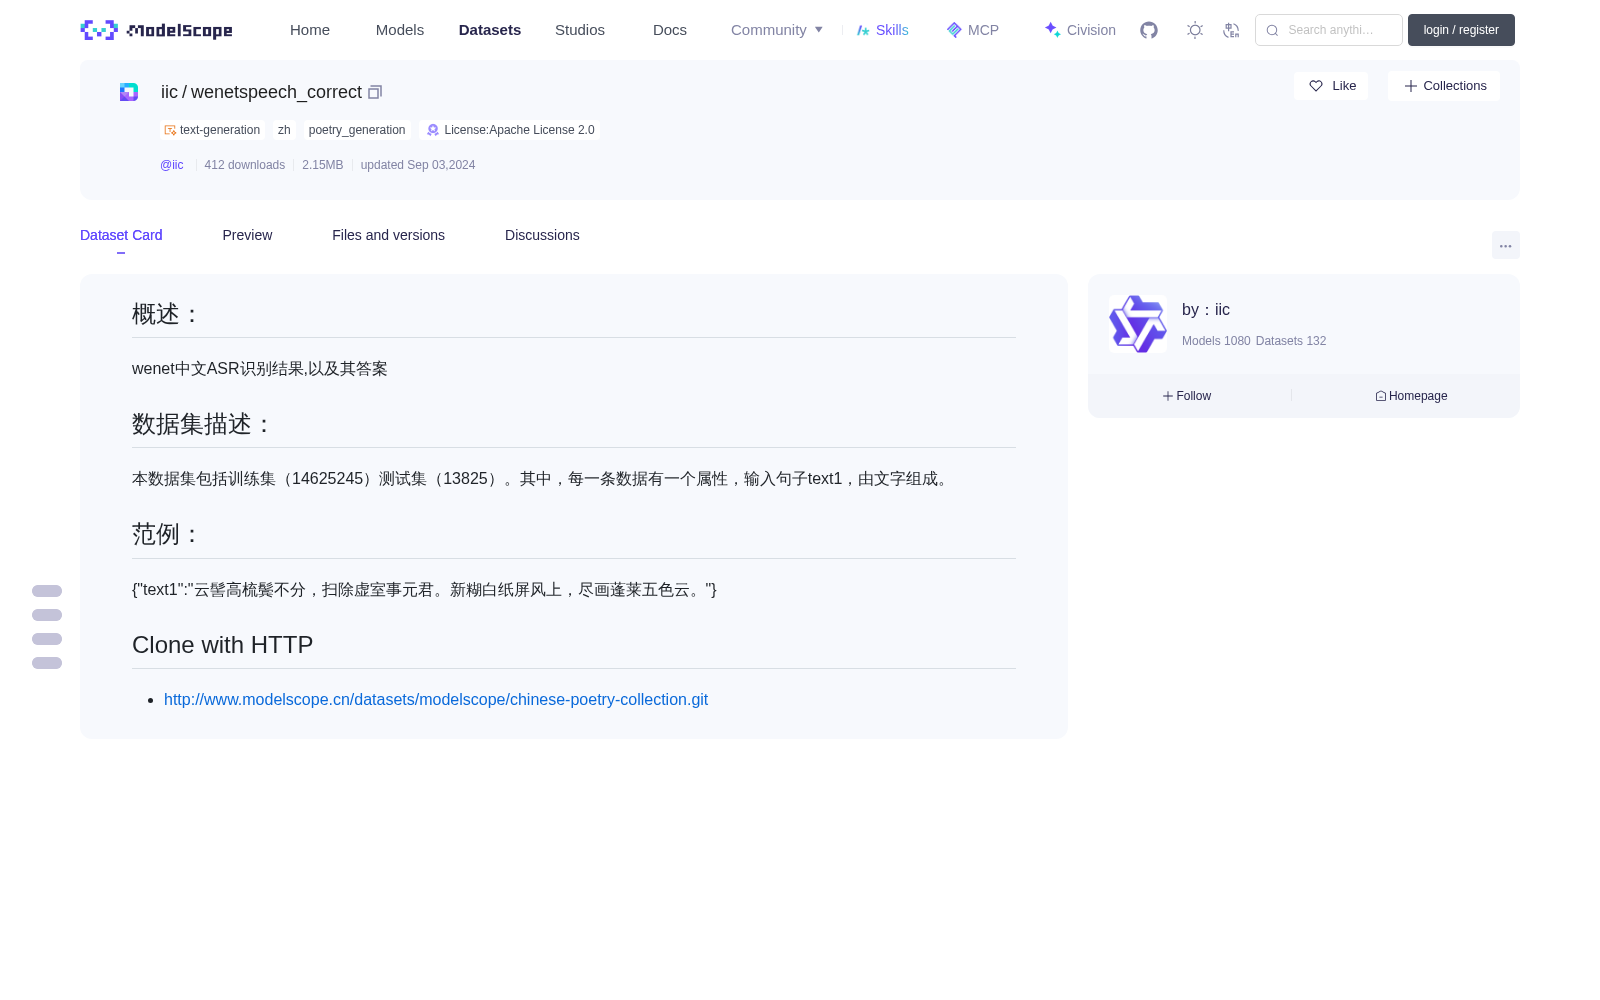Open the iic organization avatar
The width and height of the screenshot is (1600, 1000).
point(1138,324)
